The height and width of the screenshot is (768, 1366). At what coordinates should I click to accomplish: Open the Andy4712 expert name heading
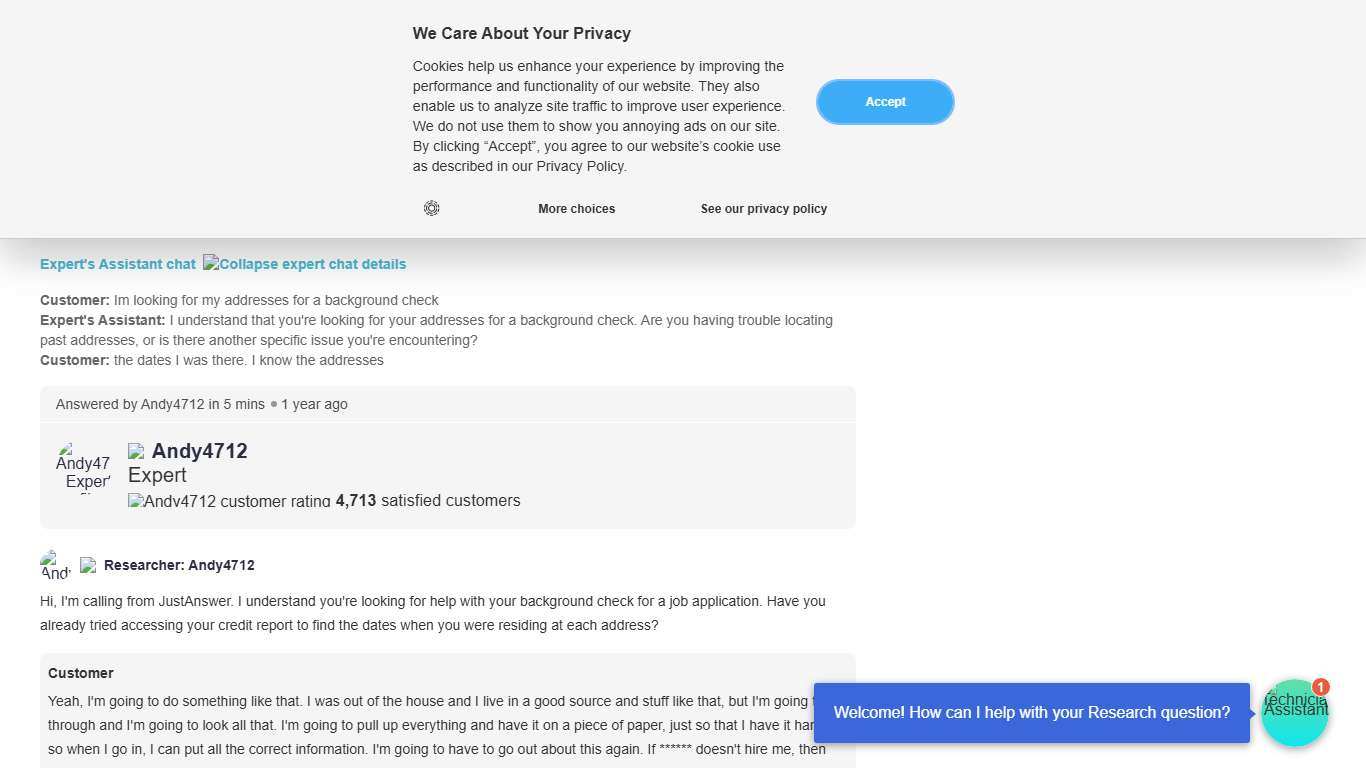point(200,451)
